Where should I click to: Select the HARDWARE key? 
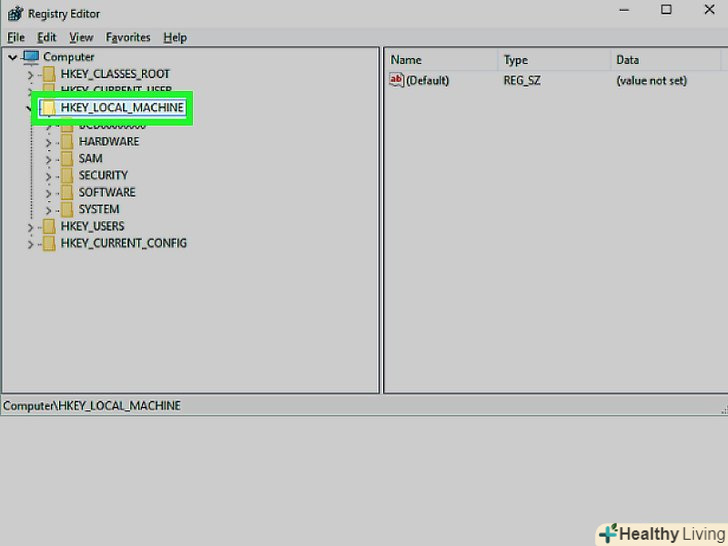(x=109, y=142)
